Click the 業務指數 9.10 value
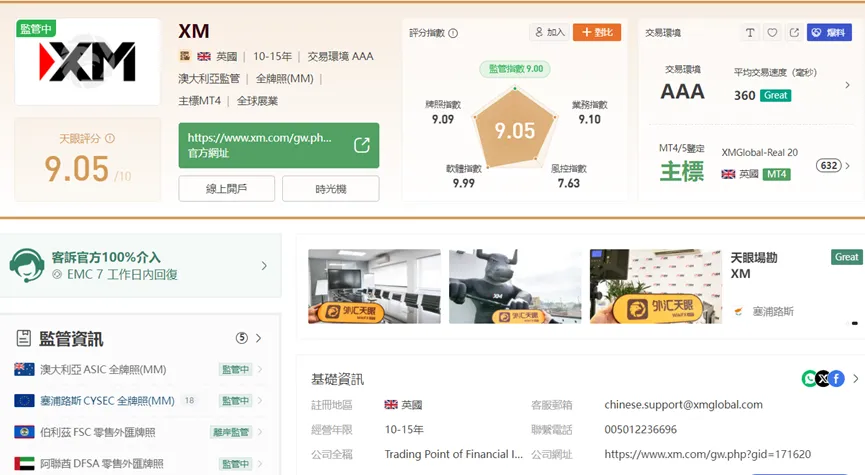This screenshot has width=865, height=475. [589, 119]
